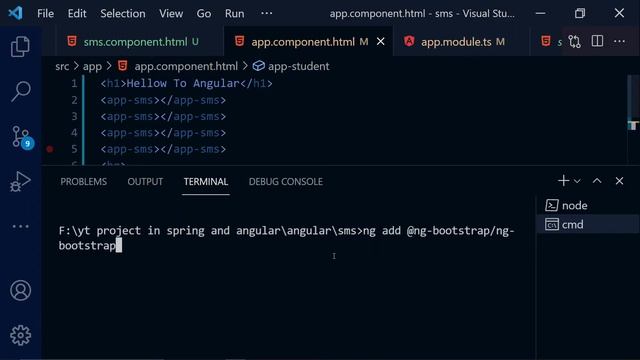Click the app-sms tag on line 4
The image size is (640, 360).
coord(163,133)
